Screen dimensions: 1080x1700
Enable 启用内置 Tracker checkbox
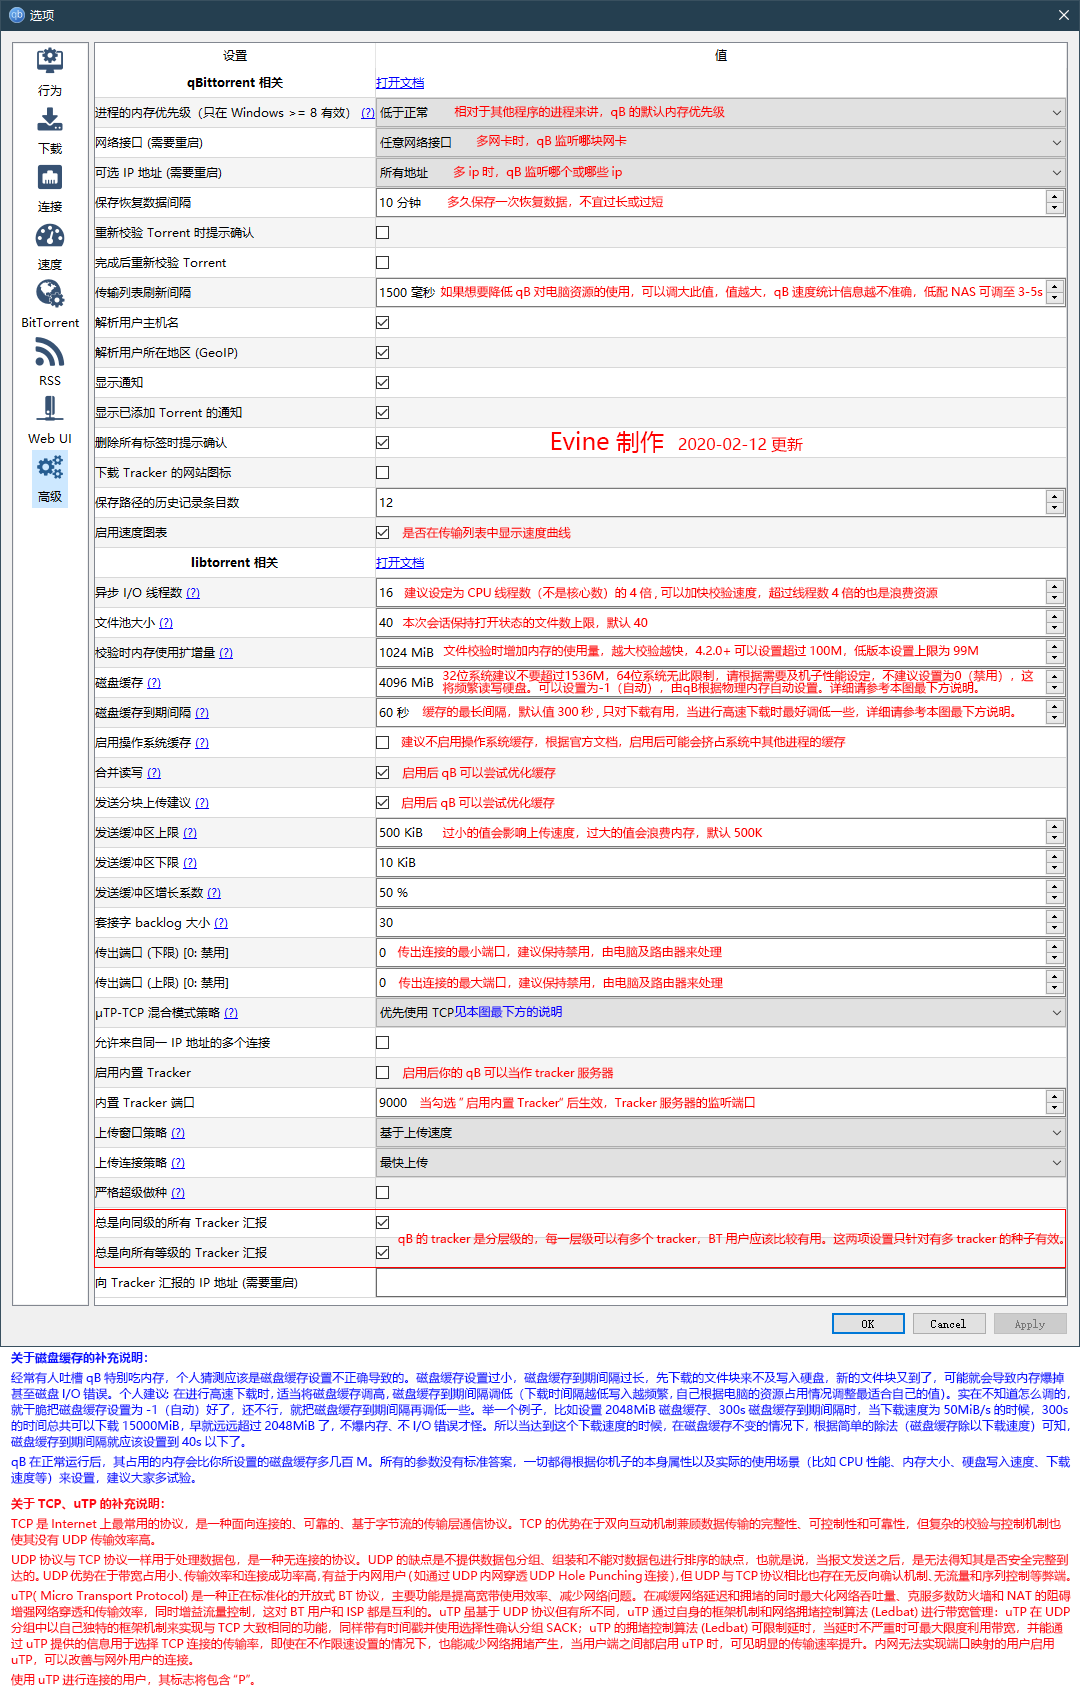point(382,1072)
